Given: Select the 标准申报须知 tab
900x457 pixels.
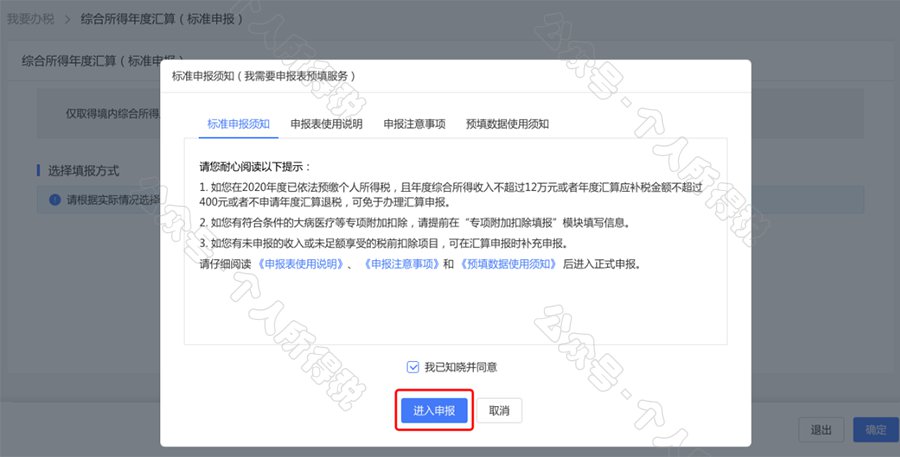Looking at the screenshot, I should [x=238, y=124].
